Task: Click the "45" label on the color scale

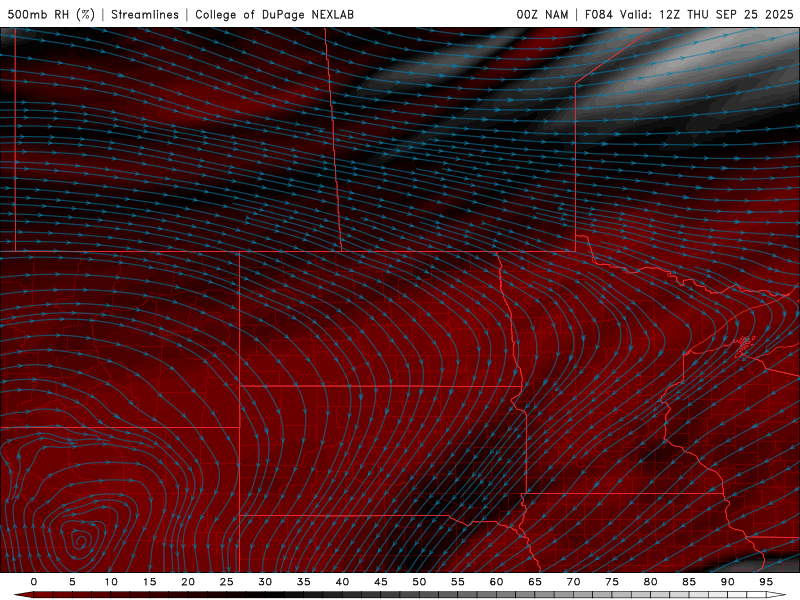Action: click(x=381, y=582)
